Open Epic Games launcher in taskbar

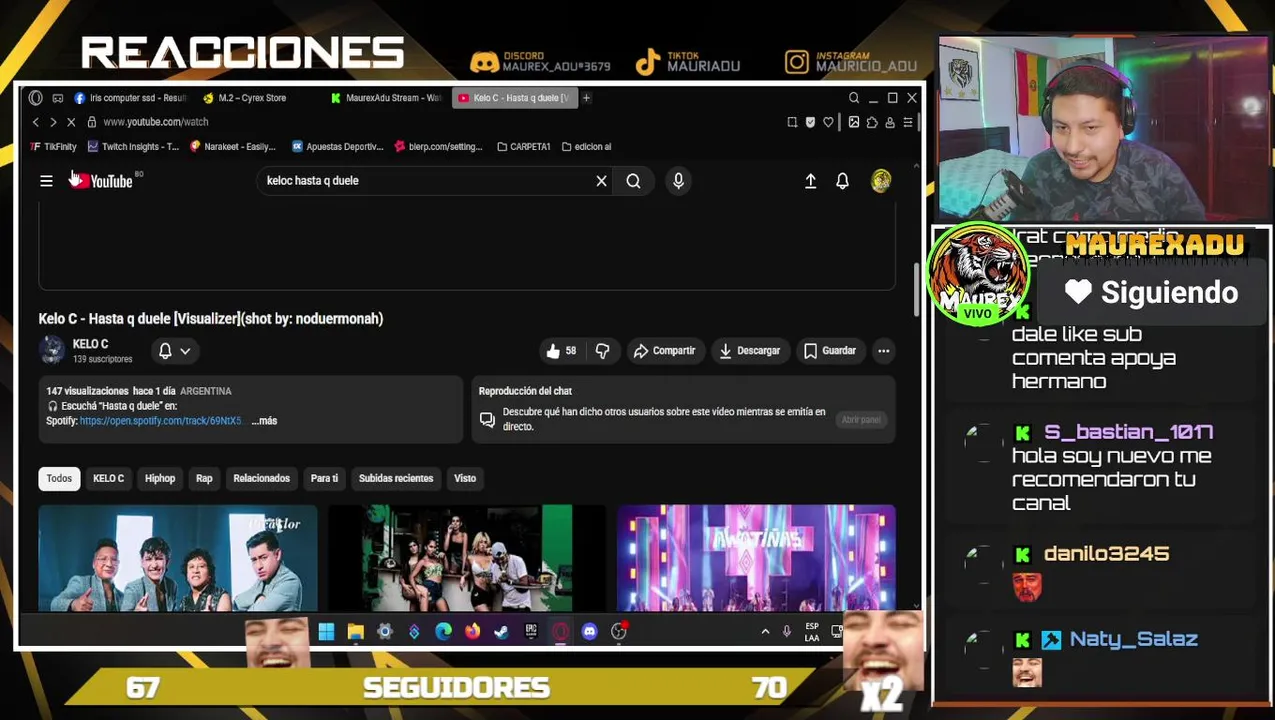(x=531, y=631)
